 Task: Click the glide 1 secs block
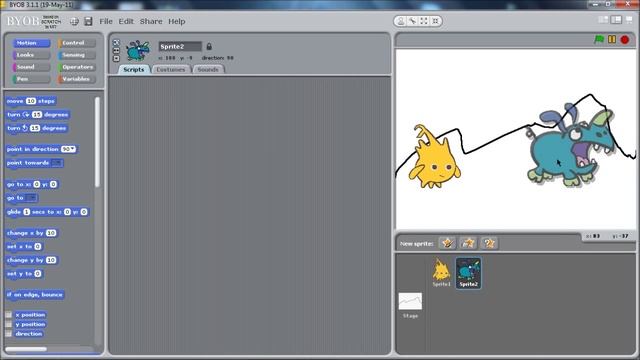click(x=47, y=212)
